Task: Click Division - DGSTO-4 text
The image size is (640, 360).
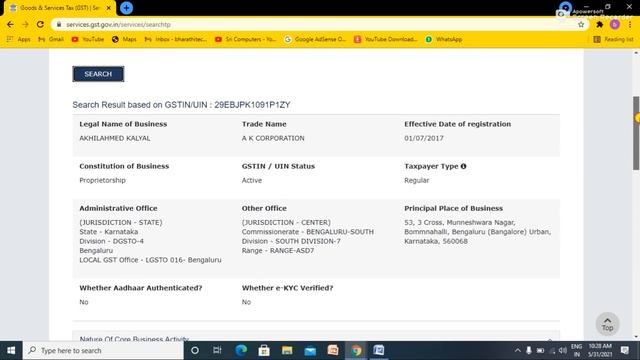Action: tap(111, 241)
